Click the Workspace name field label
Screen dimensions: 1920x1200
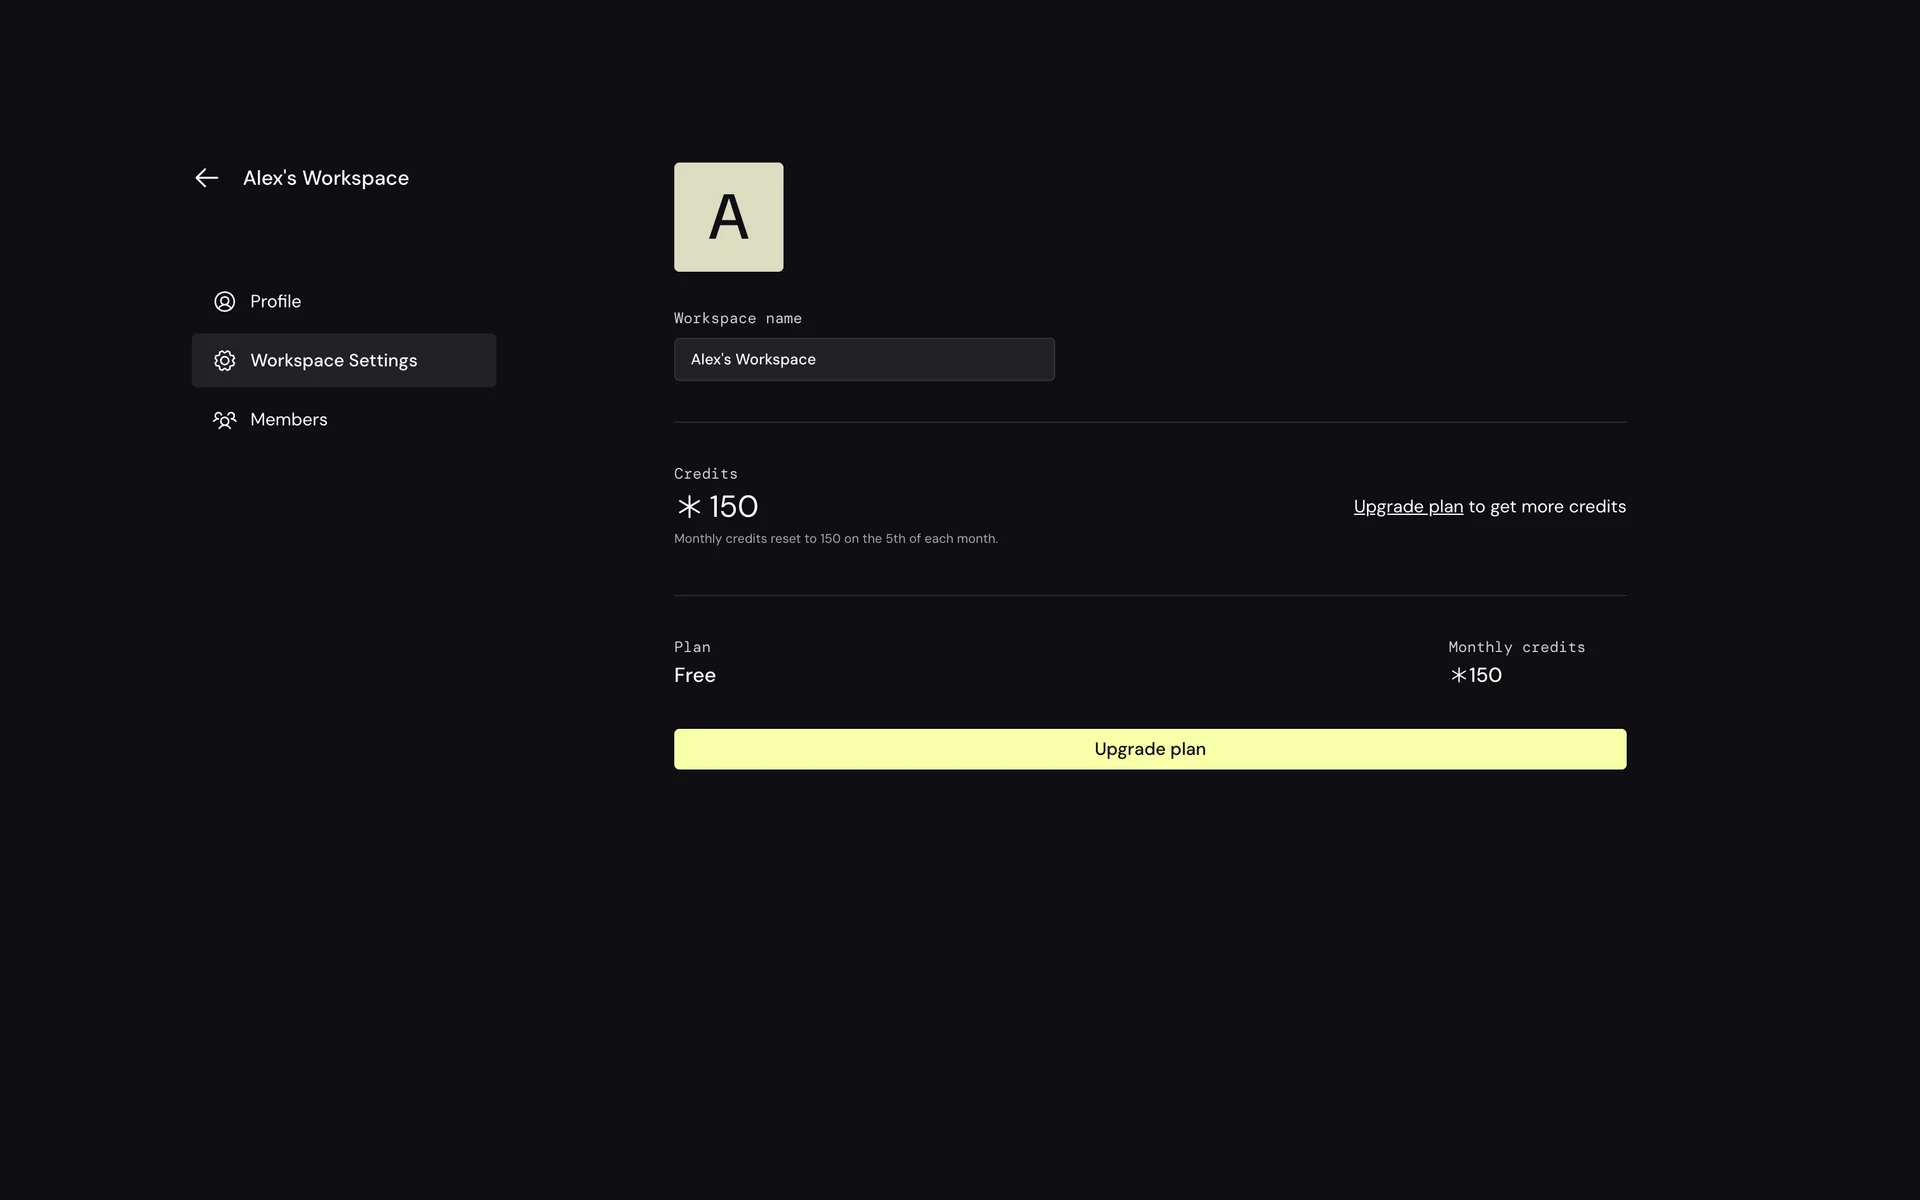(x=737, y=318)
